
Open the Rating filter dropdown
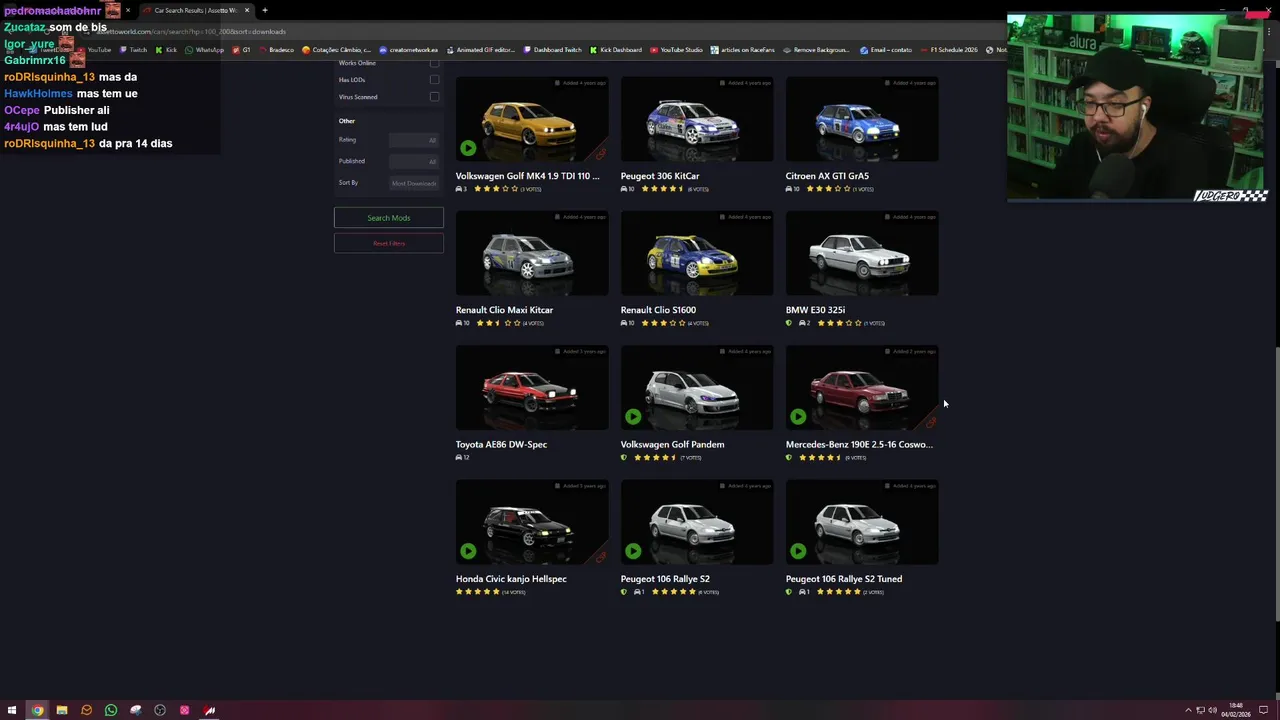pyautogui.click(x=414, y=140)
